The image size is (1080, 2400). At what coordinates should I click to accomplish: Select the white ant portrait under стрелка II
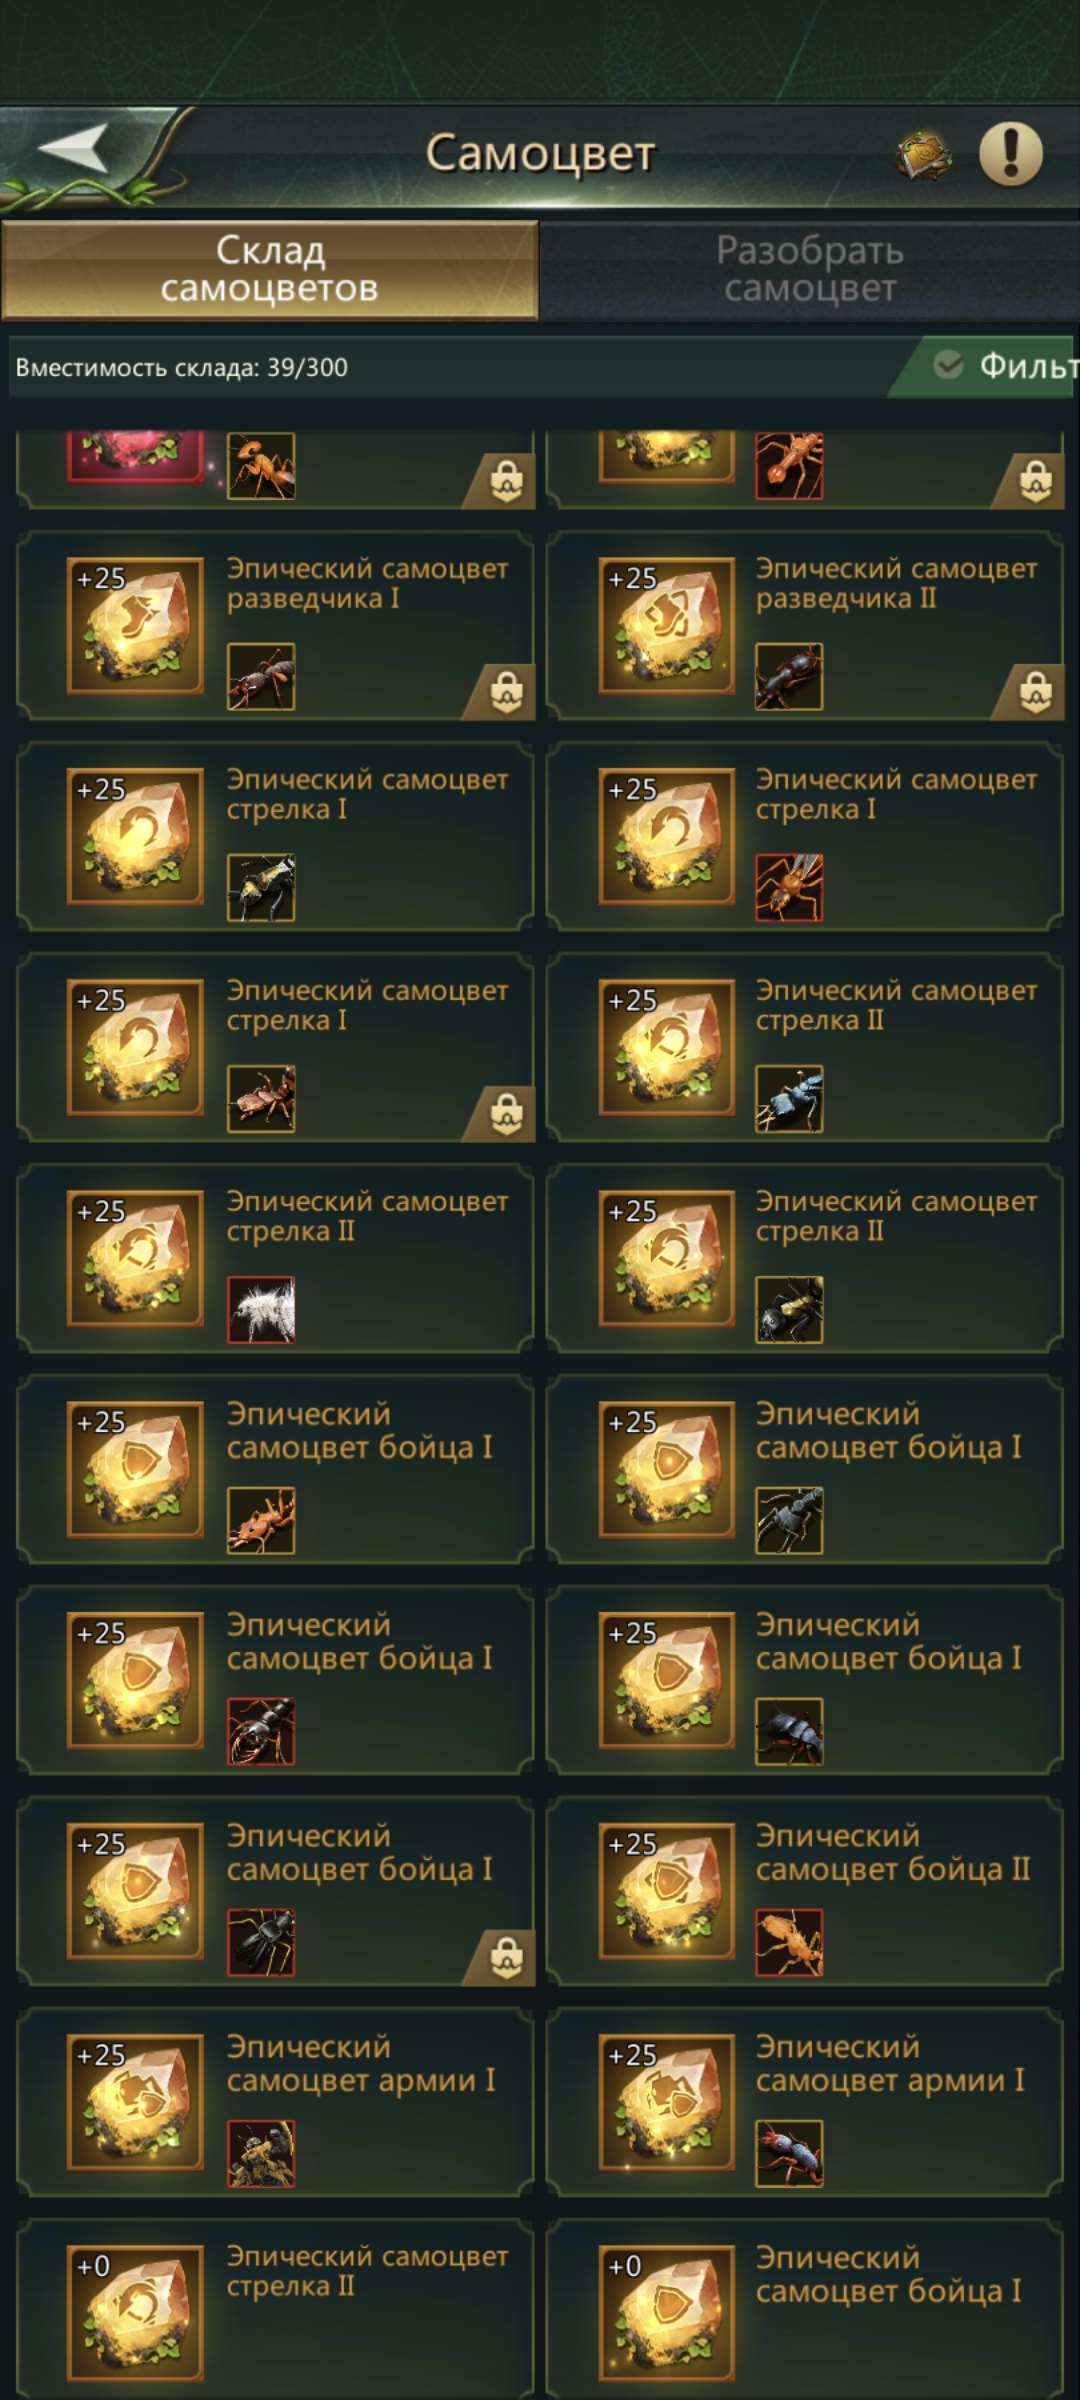click(x=261, y=1309)
